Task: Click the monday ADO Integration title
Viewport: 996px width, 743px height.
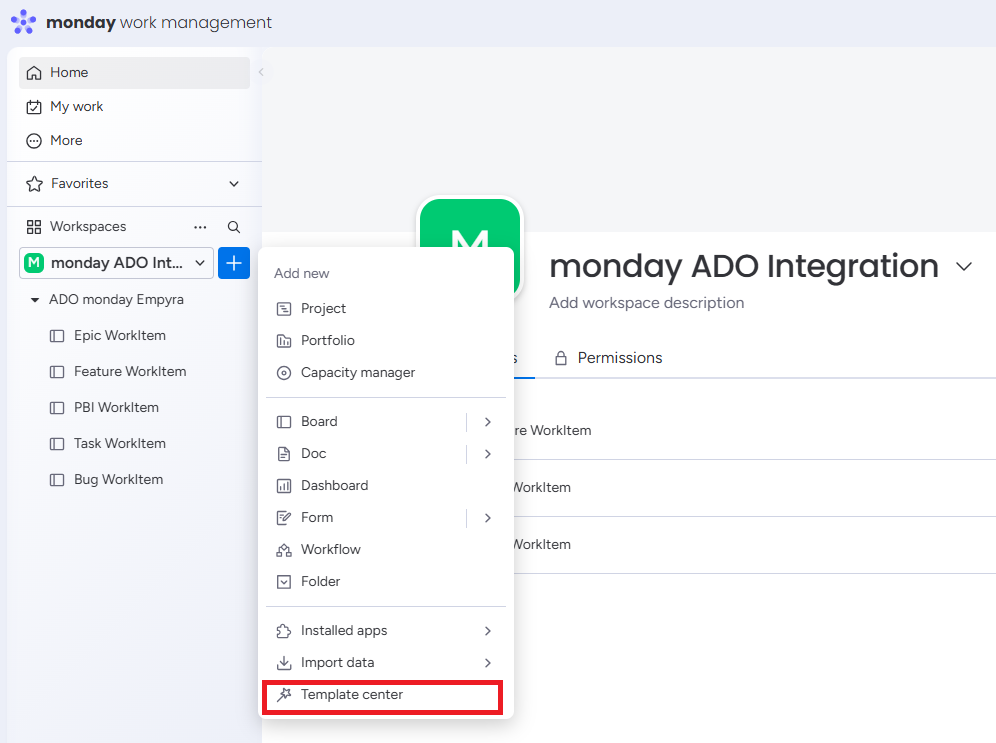Action: 743,266
